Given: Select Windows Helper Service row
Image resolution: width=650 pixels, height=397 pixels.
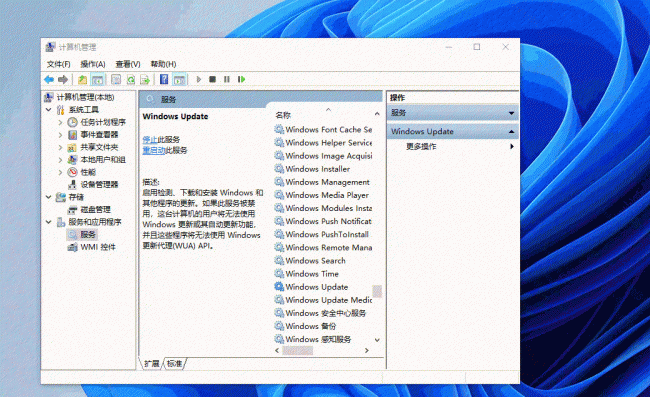Looking at the screenshot, I should [x=323, y=143].
